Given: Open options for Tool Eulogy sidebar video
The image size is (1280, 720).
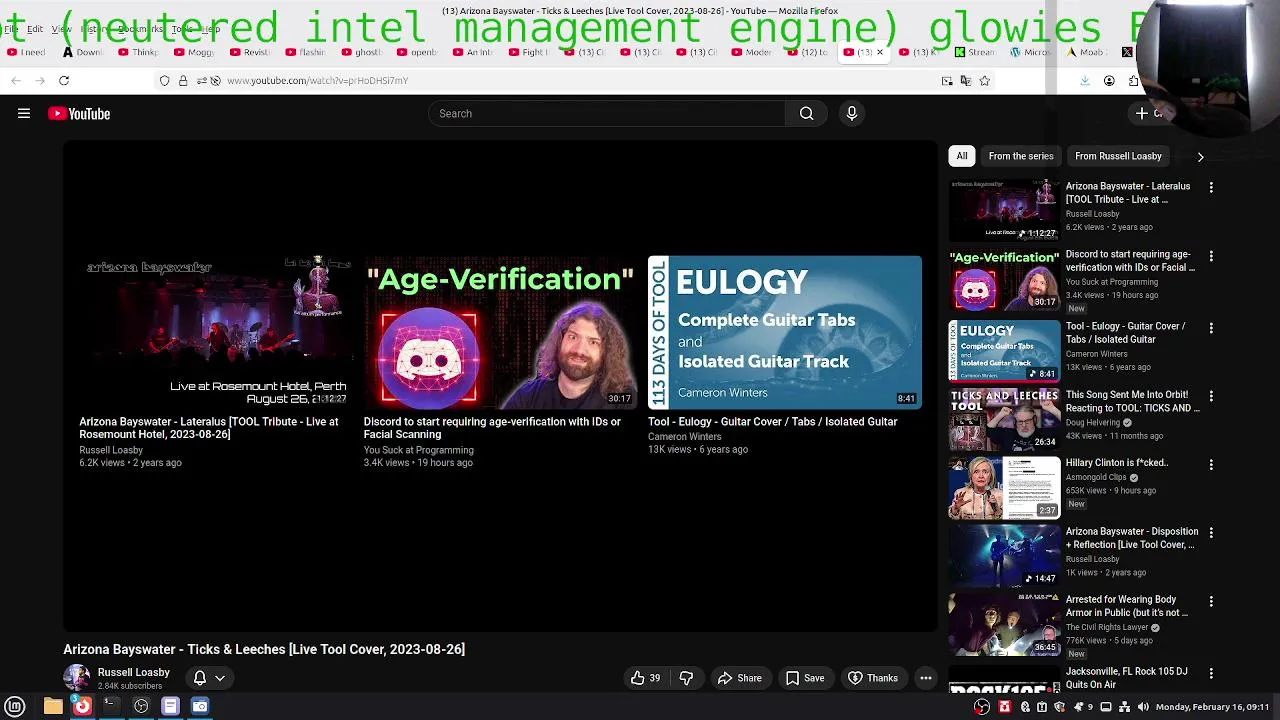Looking at the screenshot, I should pos(1211,327).
